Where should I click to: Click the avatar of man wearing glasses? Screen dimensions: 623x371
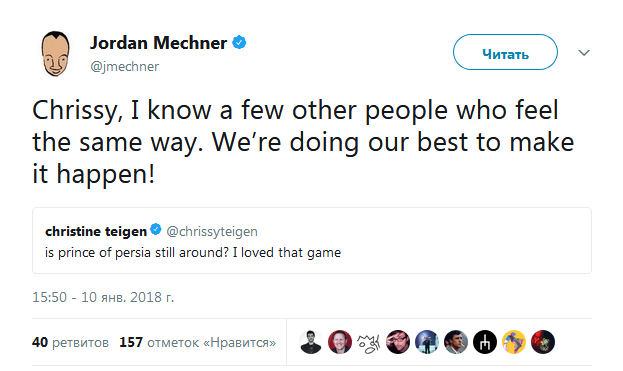[398, 342]
